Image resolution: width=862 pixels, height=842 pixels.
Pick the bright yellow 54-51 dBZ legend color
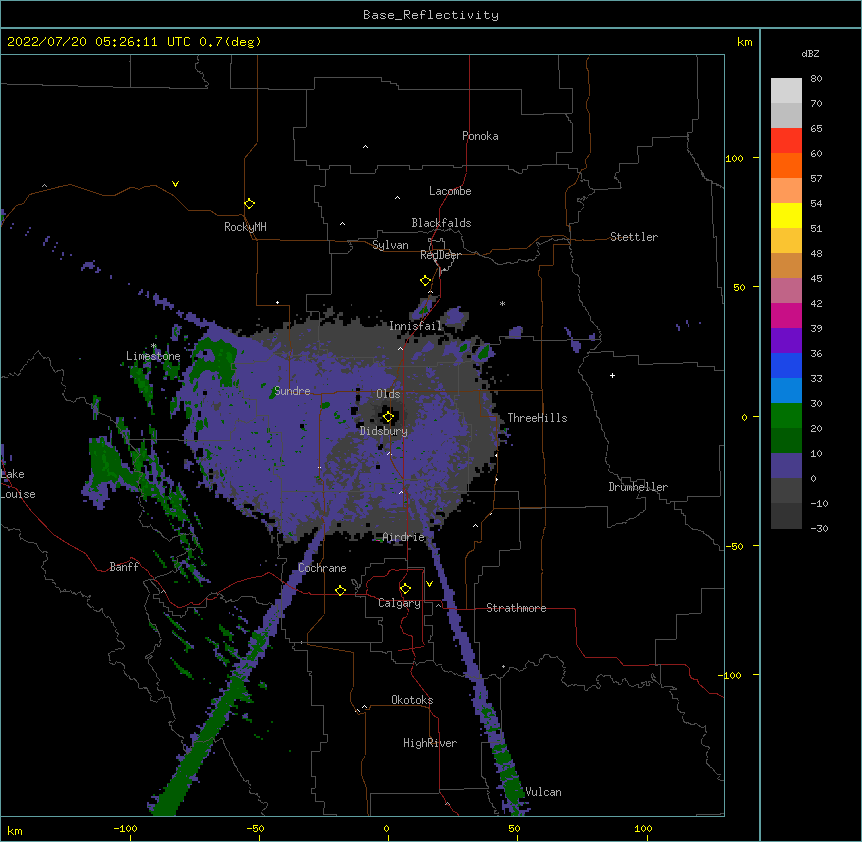coord(786,215)
